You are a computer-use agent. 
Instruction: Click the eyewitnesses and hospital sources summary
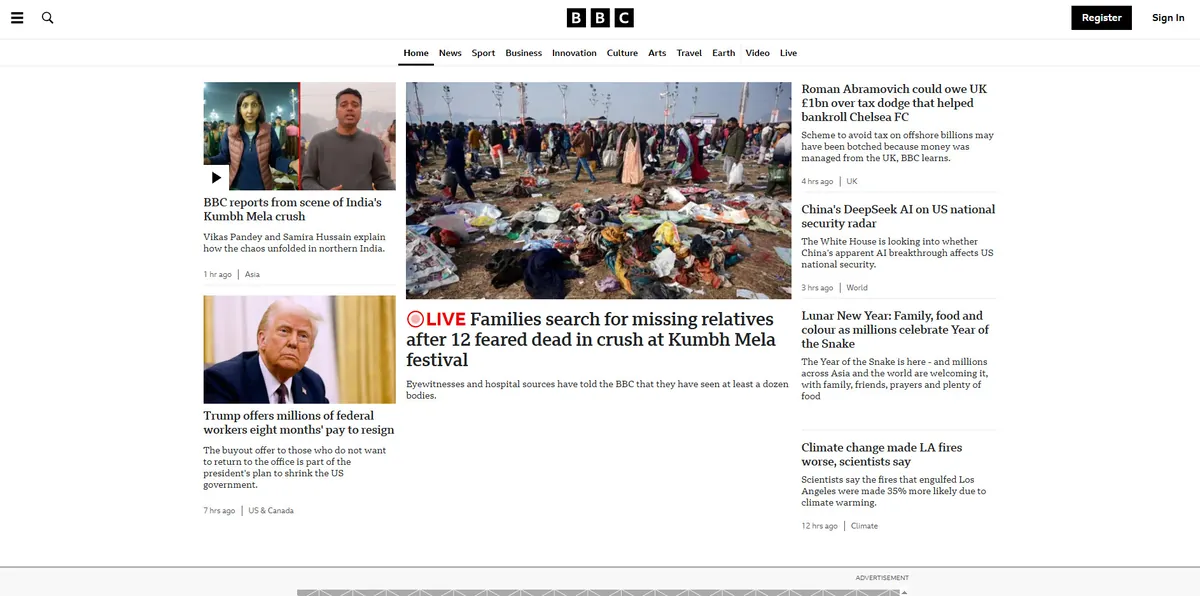click(597, 390)
